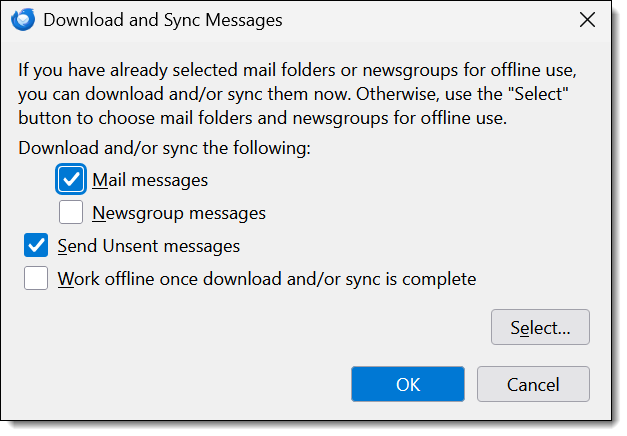
Task: Click the 'Newsgroup messages' label text
Action: [179, 213]
